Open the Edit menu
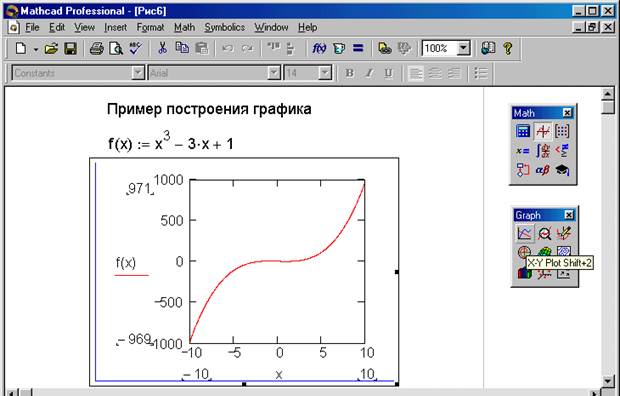The width and height of the screenshot is (620, 396). [57, 27]
